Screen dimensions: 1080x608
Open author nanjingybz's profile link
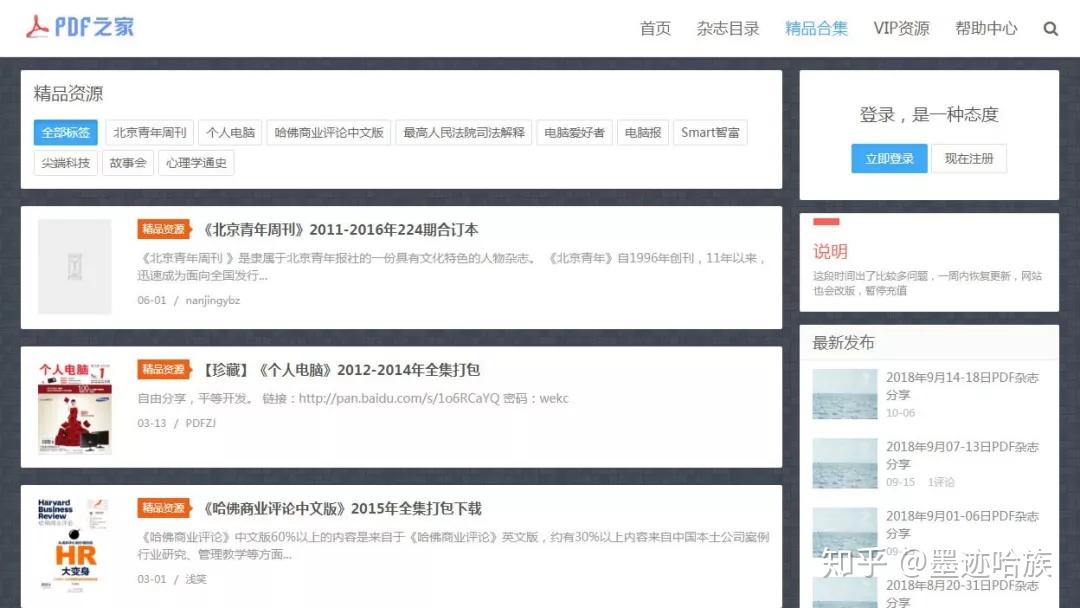click(212, 300)
